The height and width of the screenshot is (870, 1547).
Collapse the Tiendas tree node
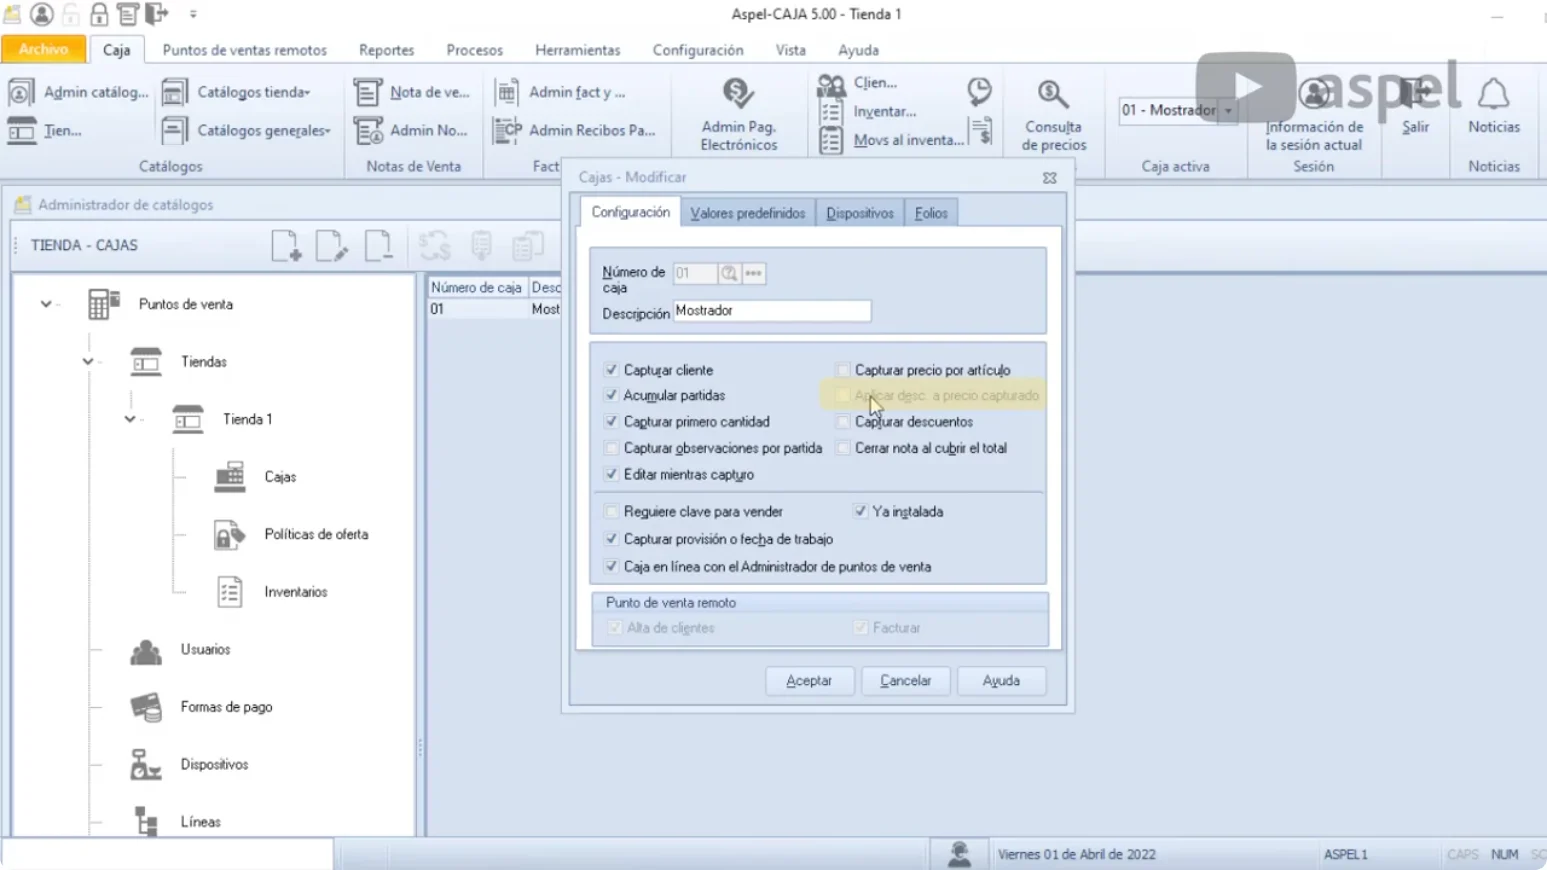(88, 362)
